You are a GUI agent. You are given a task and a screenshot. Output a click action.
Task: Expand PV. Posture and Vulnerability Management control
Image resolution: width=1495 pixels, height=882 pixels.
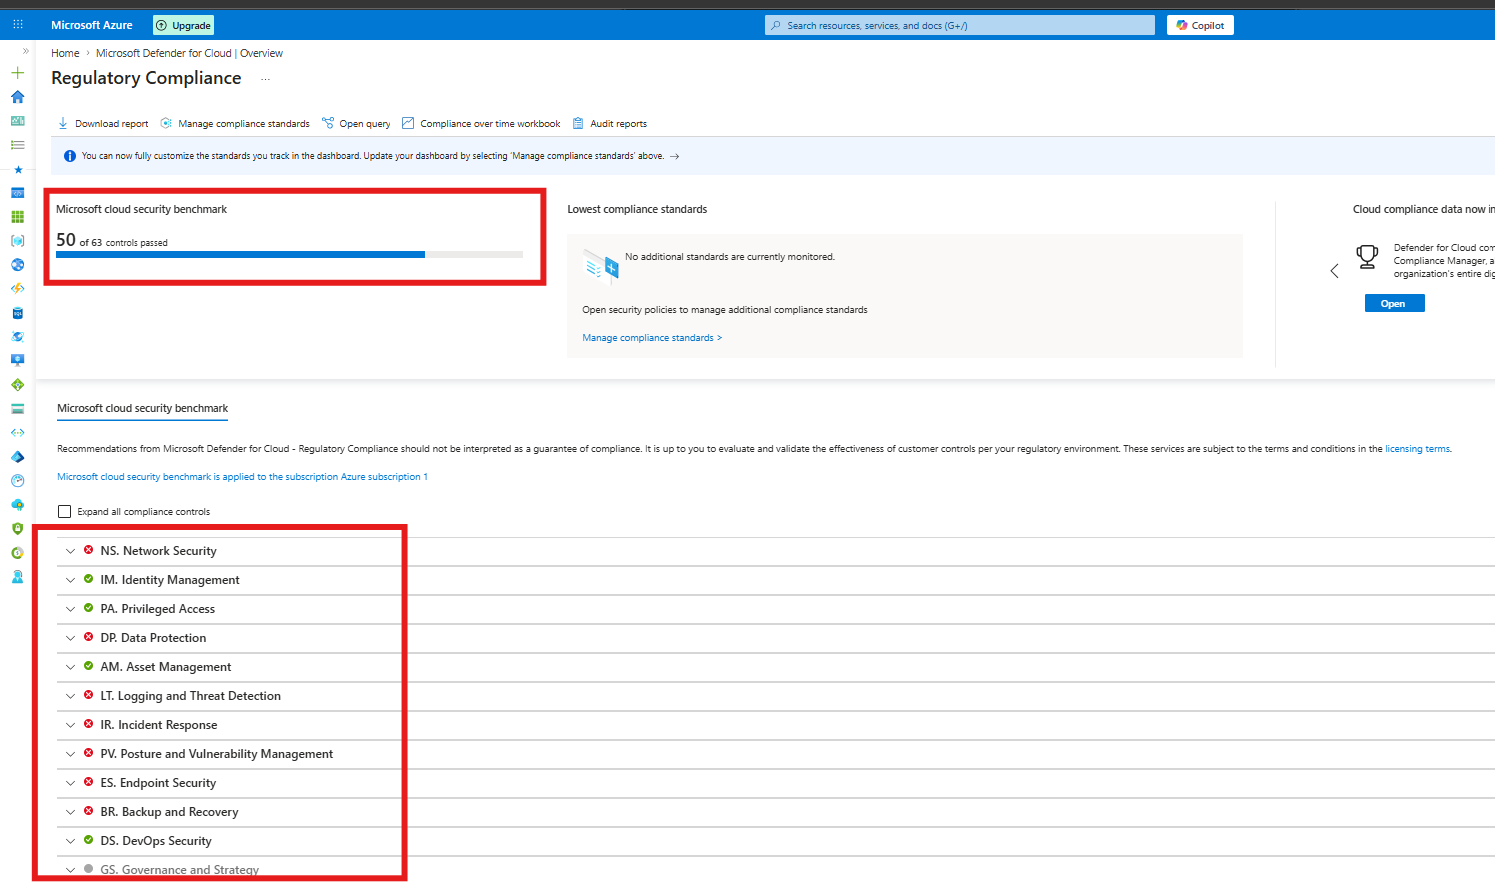tap(70, 754)
